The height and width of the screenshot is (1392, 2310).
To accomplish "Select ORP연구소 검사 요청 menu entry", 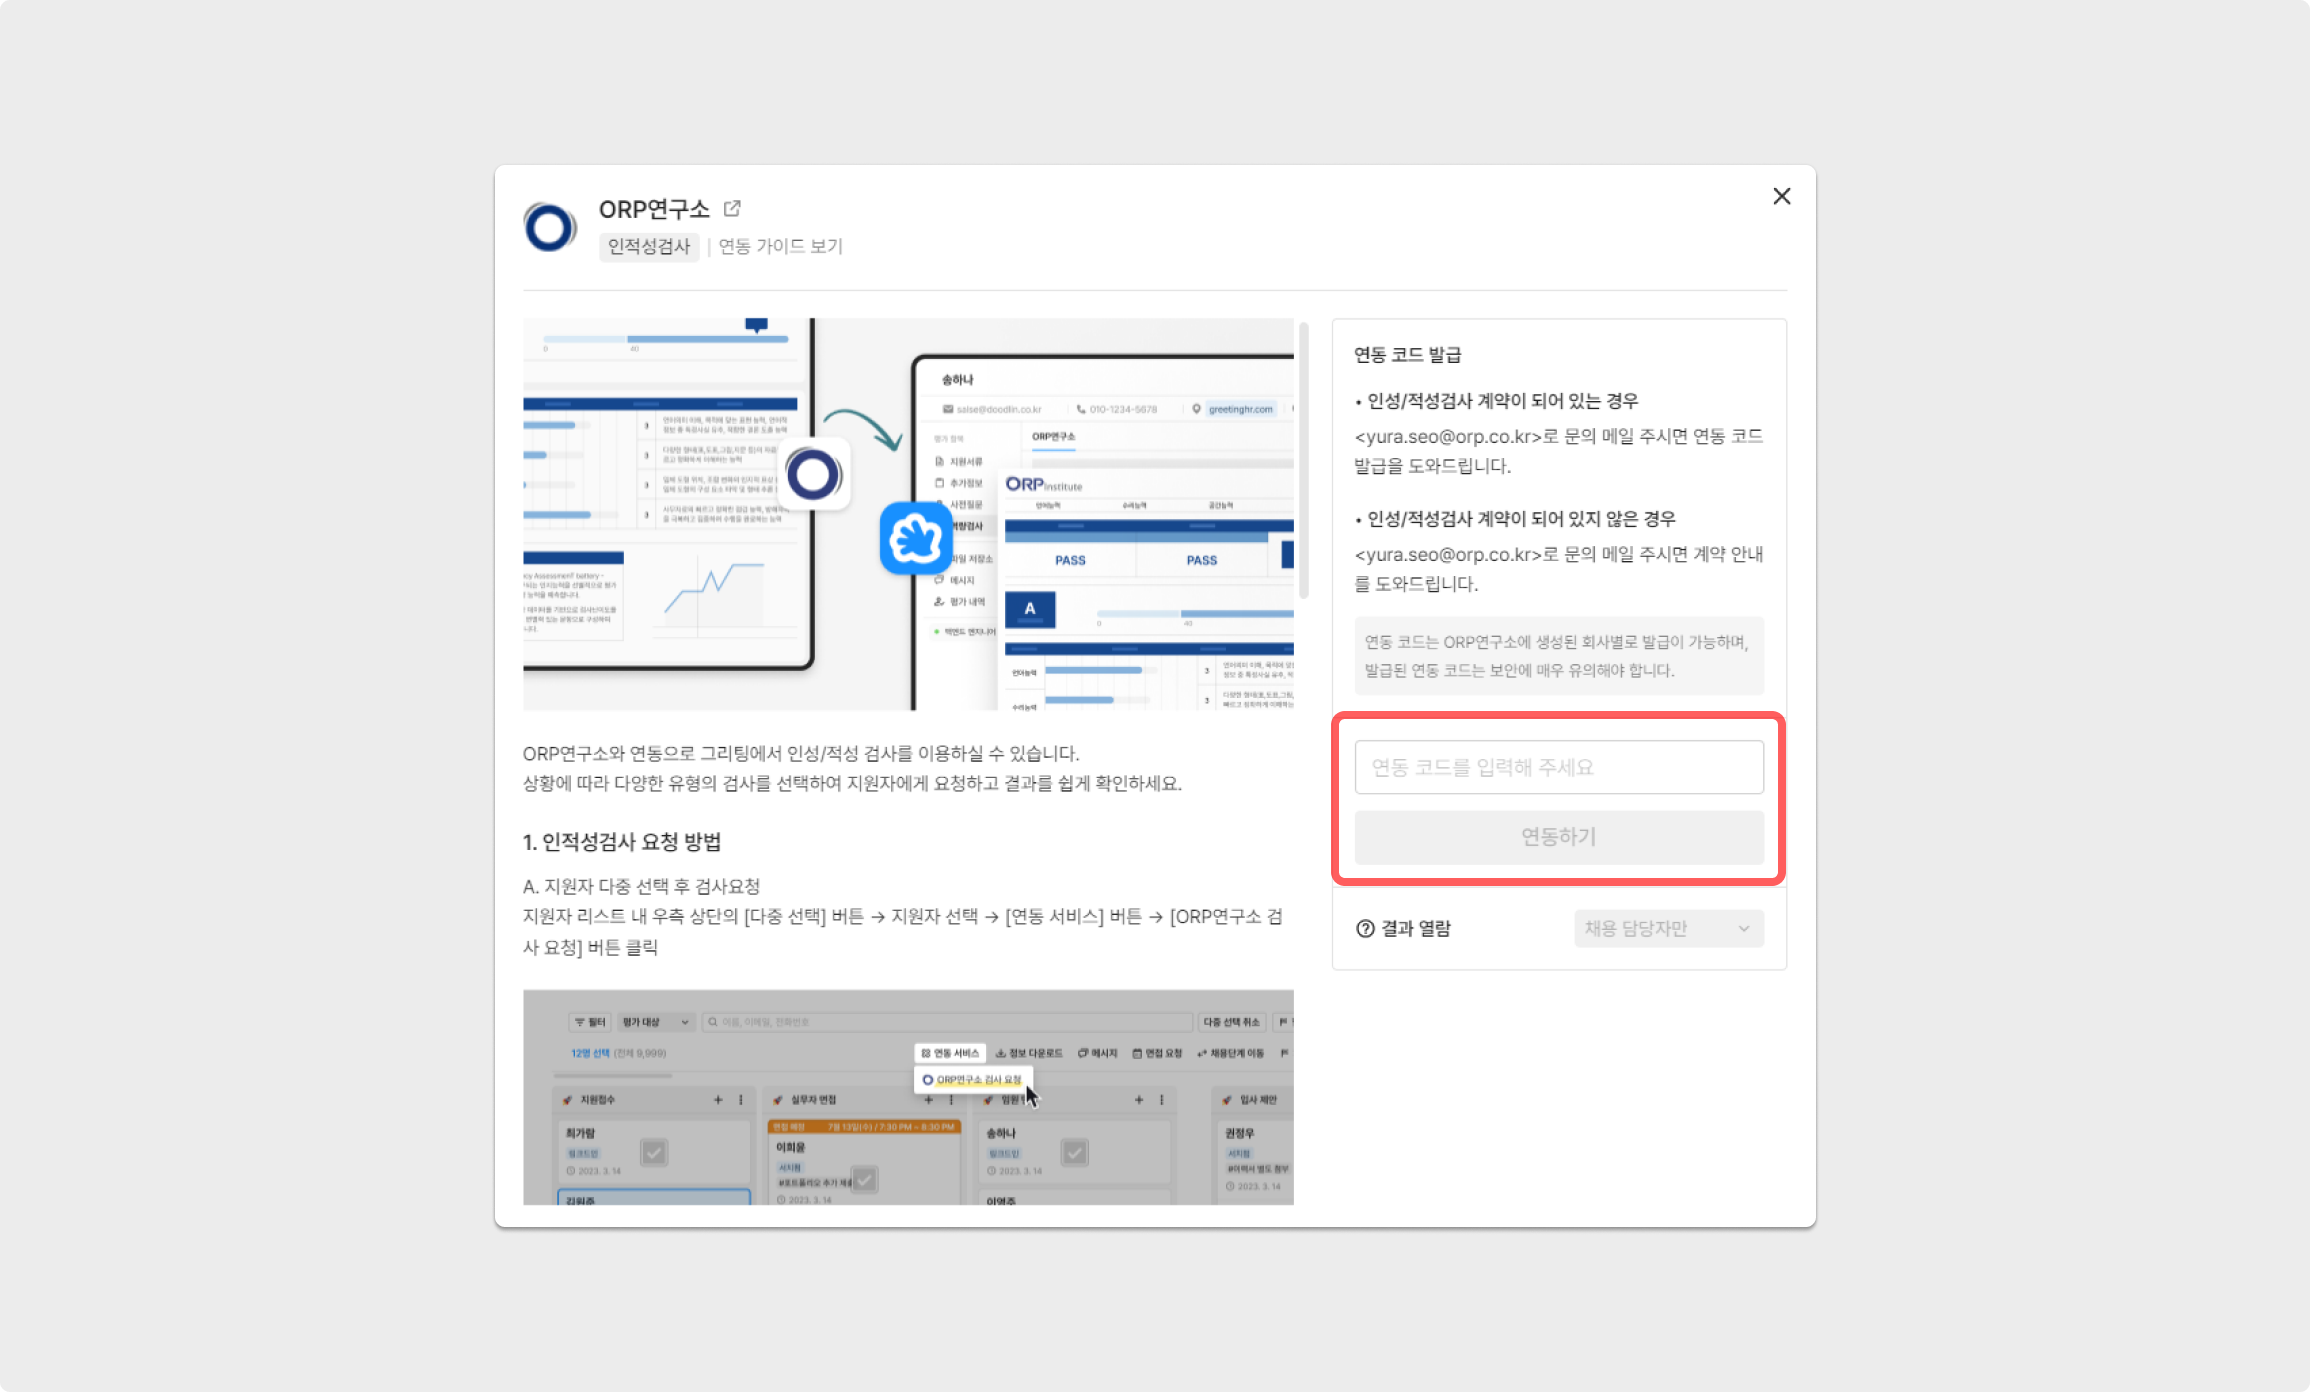I will tap(974, 1080).
